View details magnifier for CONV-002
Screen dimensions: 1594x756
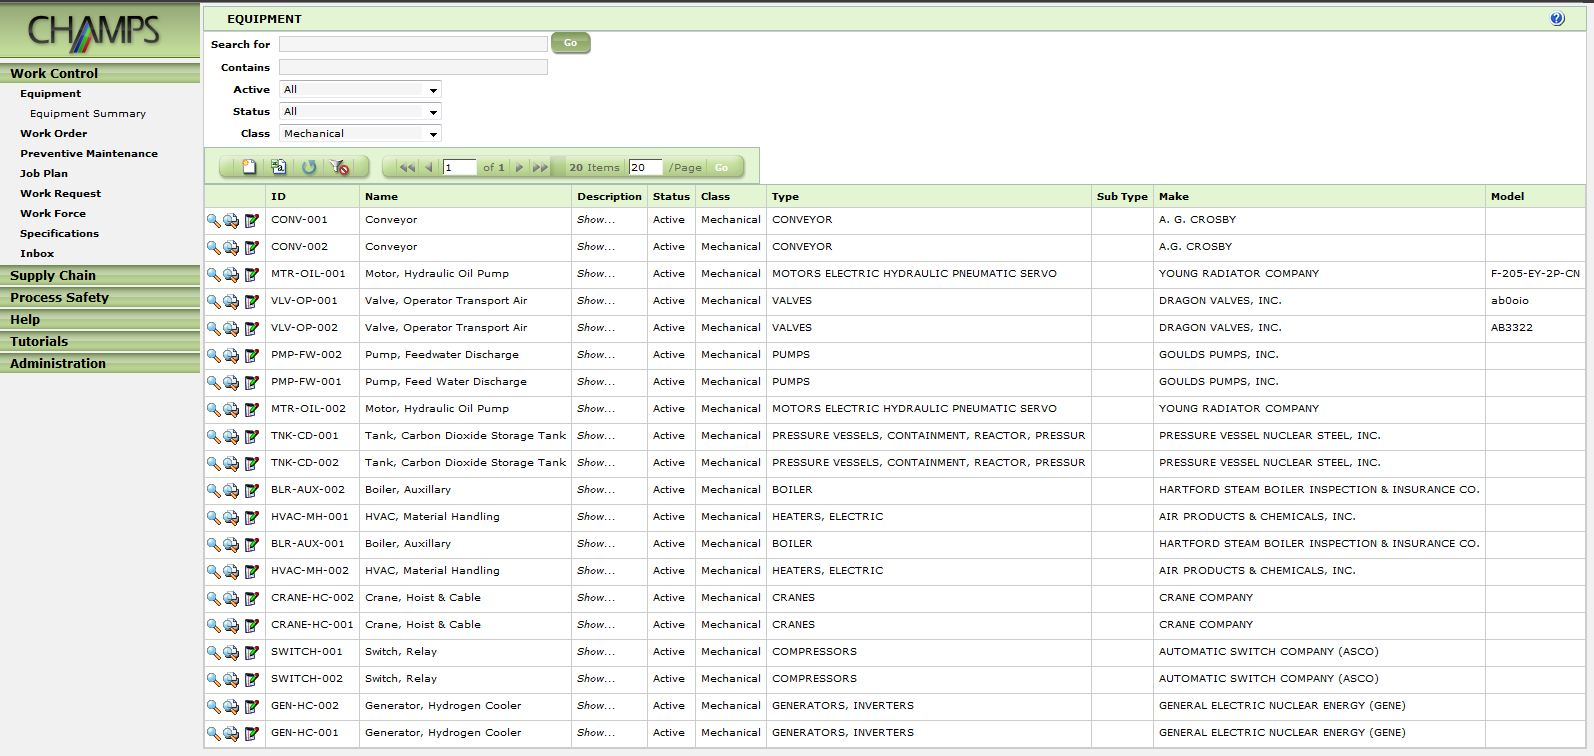[213, 247]
